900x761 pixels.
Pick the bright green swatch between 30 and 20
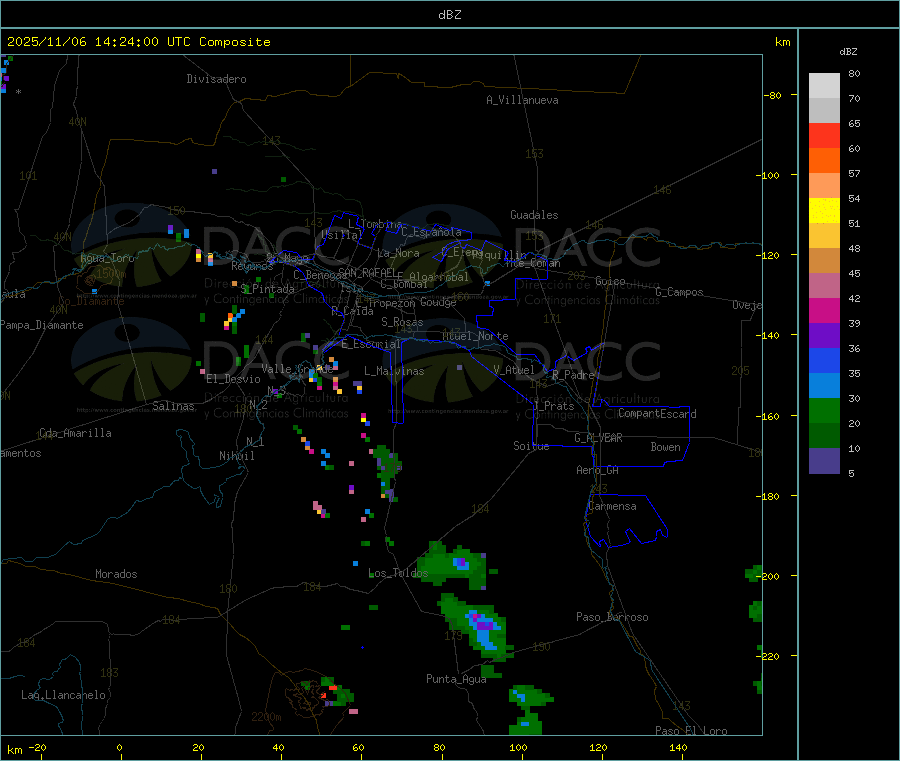pyautogui.click(x=824, y=410)
